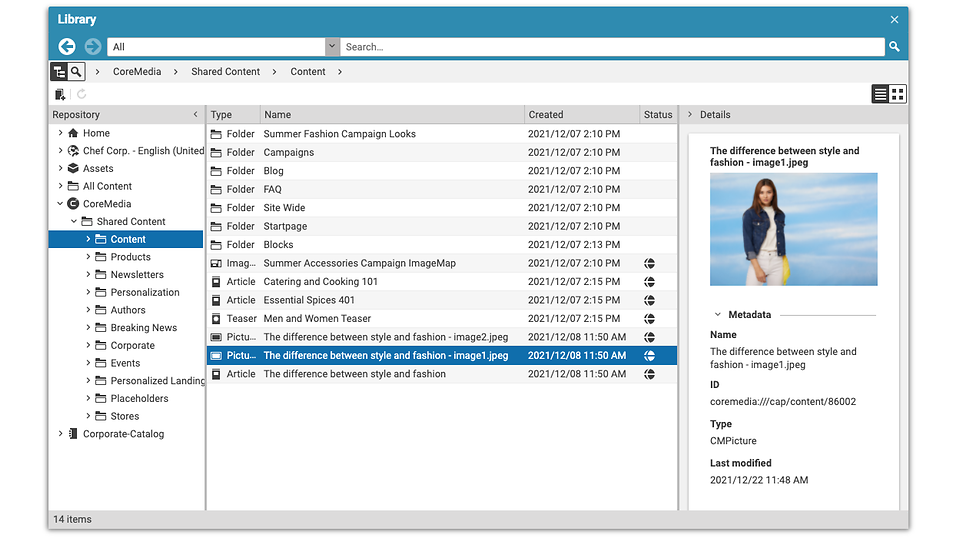Select the Breaking News folder in tree
960x540 pixels.
[144, 328]
